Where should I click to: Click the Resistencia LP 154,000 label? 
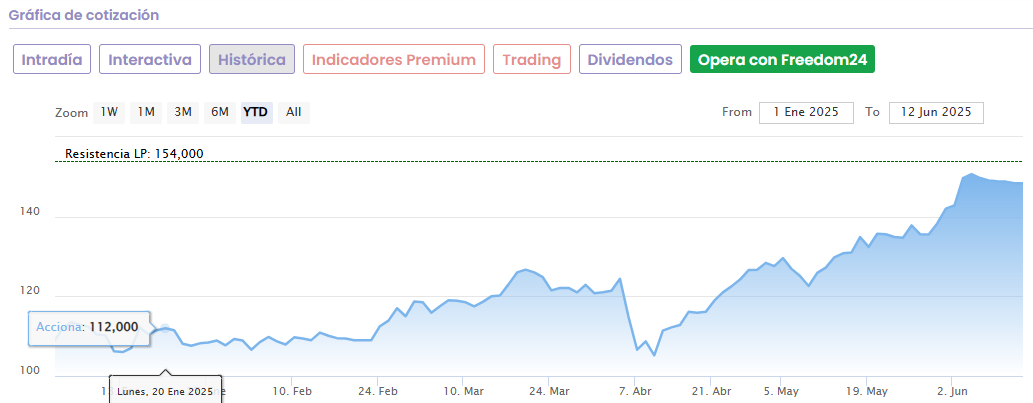click(x=134, y=153)
